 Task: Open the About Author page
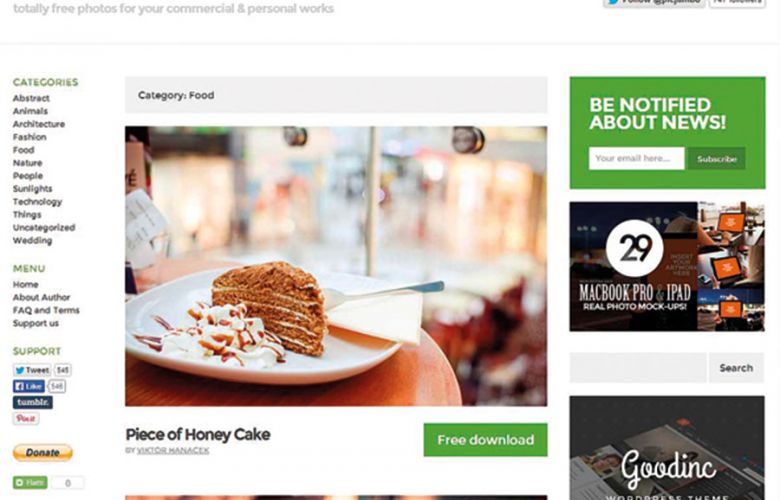click(41, 297)
